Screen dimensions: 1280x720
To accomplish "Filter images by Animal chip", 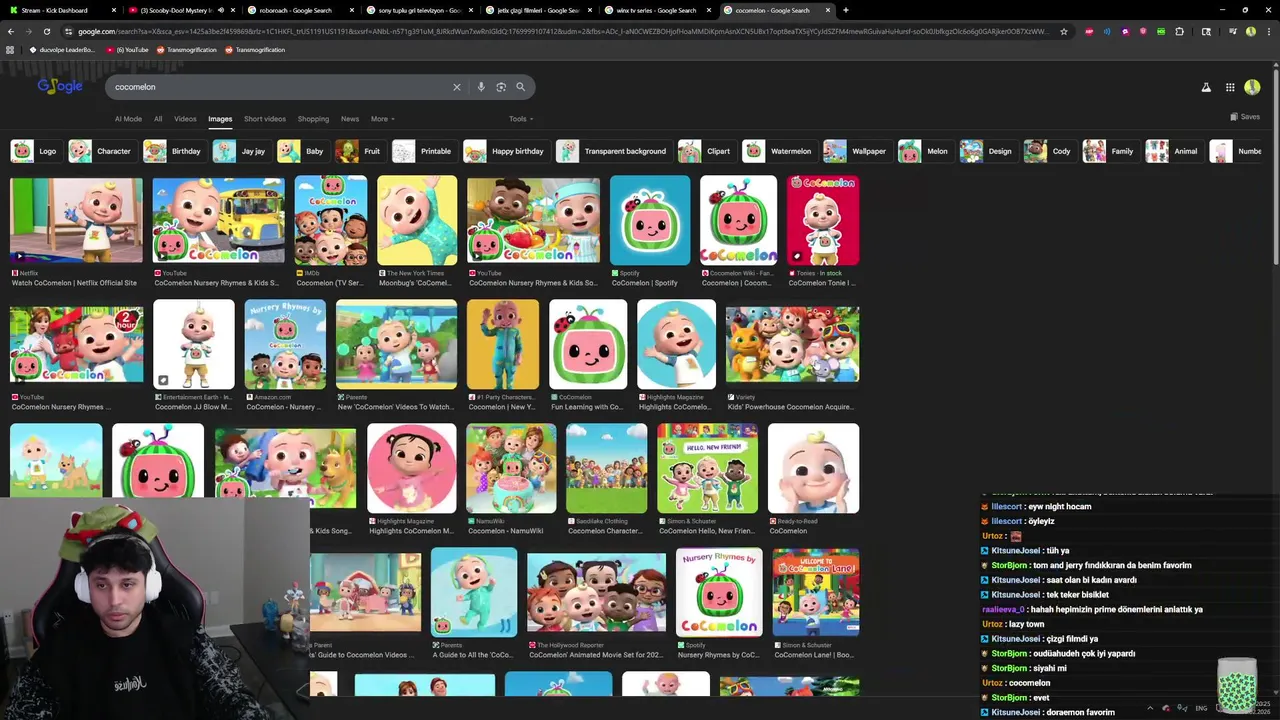I will click(1173, 151).
